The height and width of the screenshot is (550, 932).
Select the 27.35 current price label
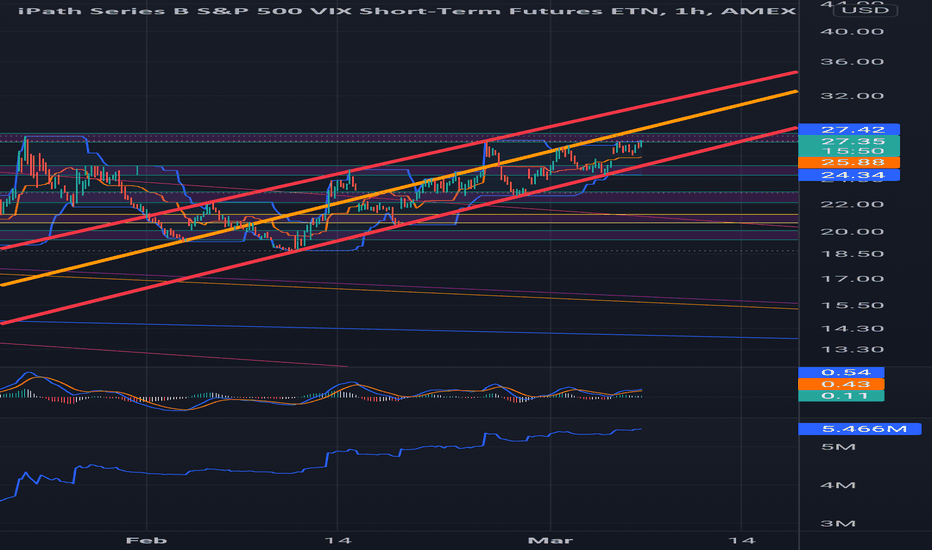point(849,141)
